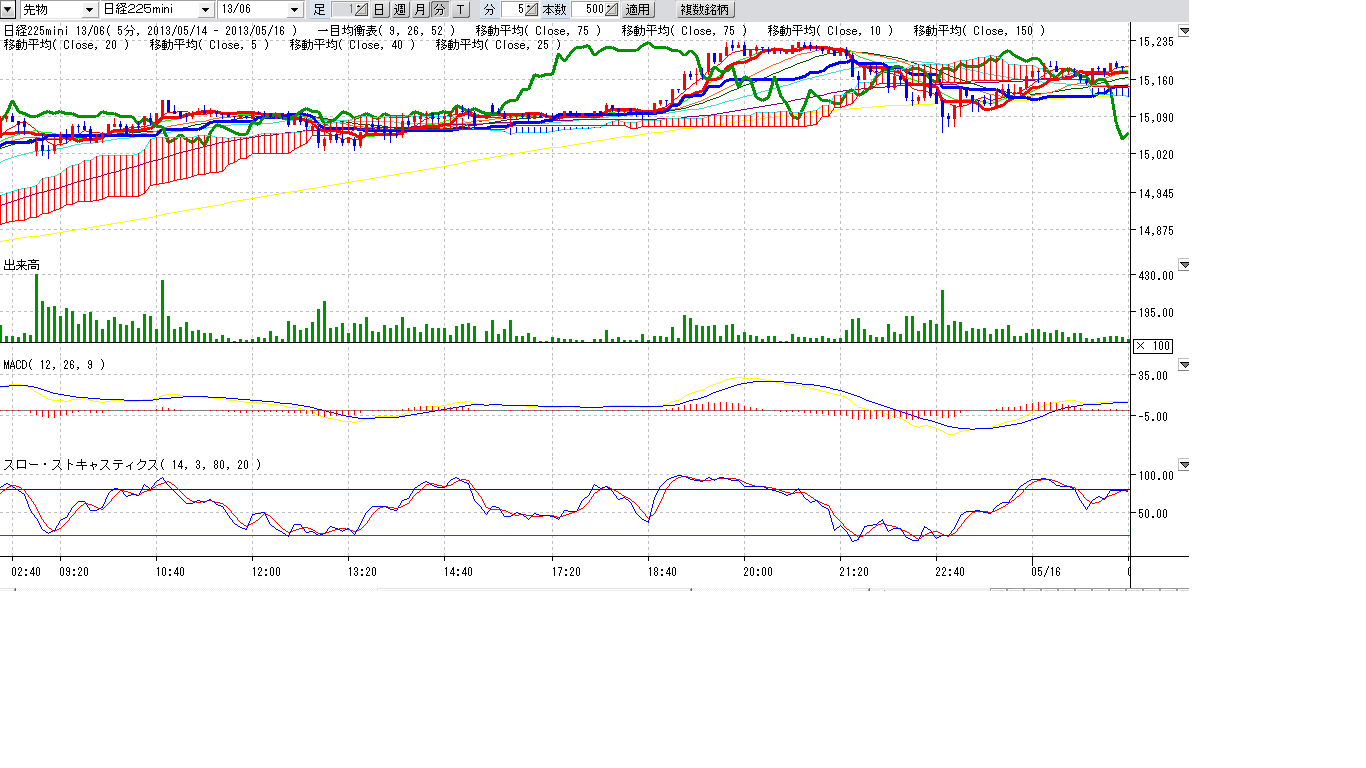Select the tick (T) chart button

pyautogui.click(x=459, y=10)
